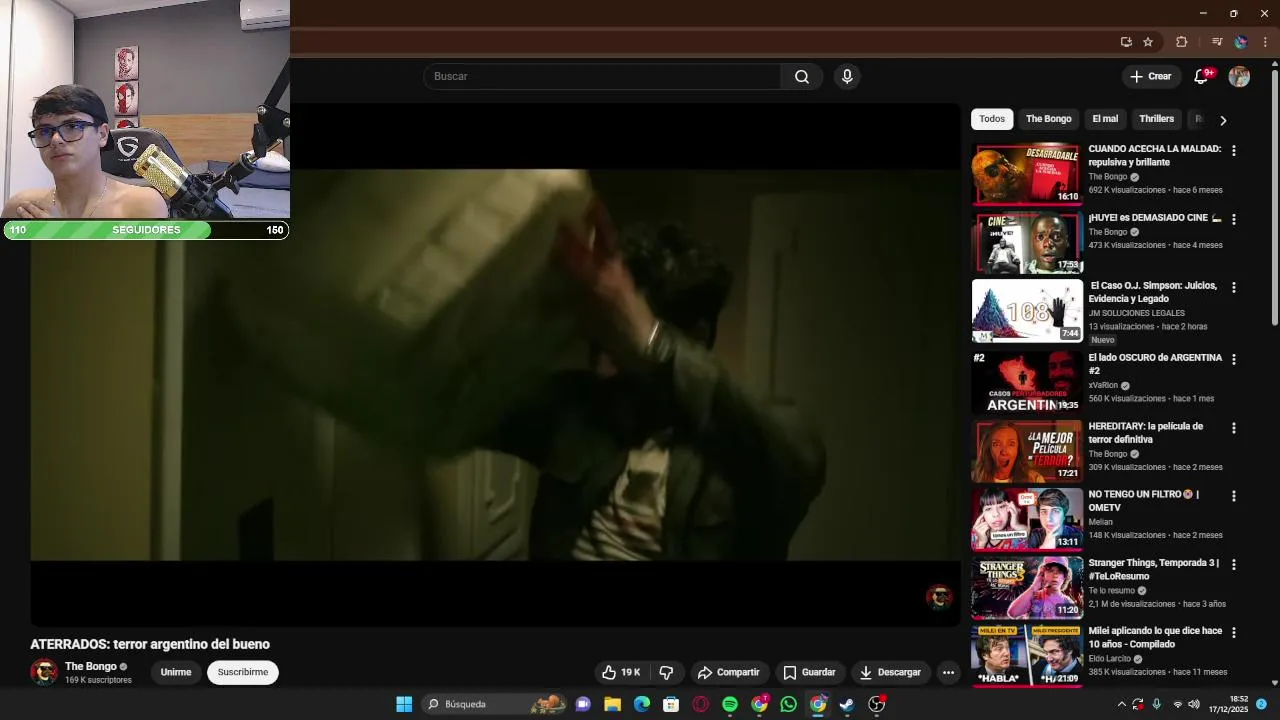Viewport: 1280px width, 720px height.
Task: Click the JM SOLUCIONES LEGALES channel name
Action: 1136,313
